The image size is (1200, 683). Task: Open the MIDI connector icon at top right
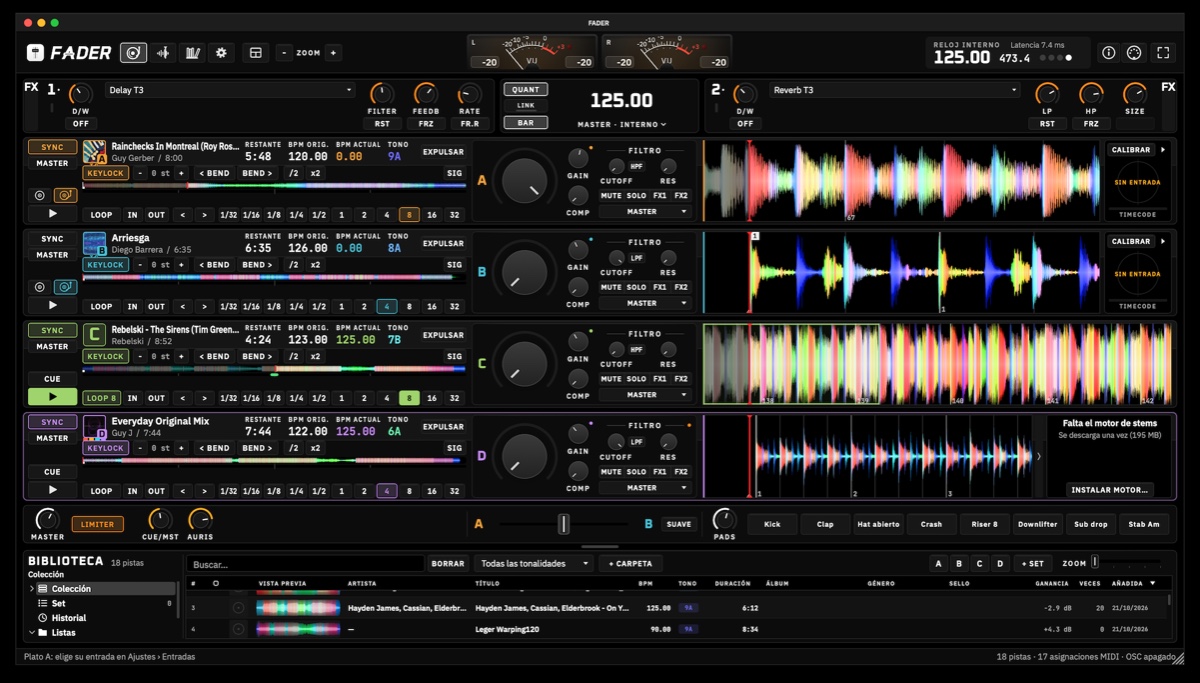[1134, 53]
